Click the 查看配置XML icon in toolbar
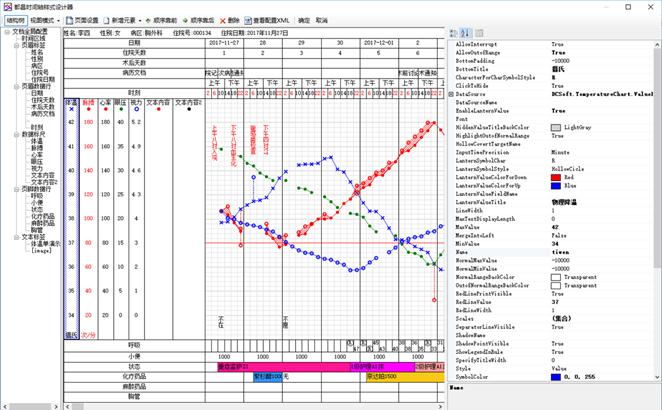Screen dimensions: 662x410 coord(249,19)
